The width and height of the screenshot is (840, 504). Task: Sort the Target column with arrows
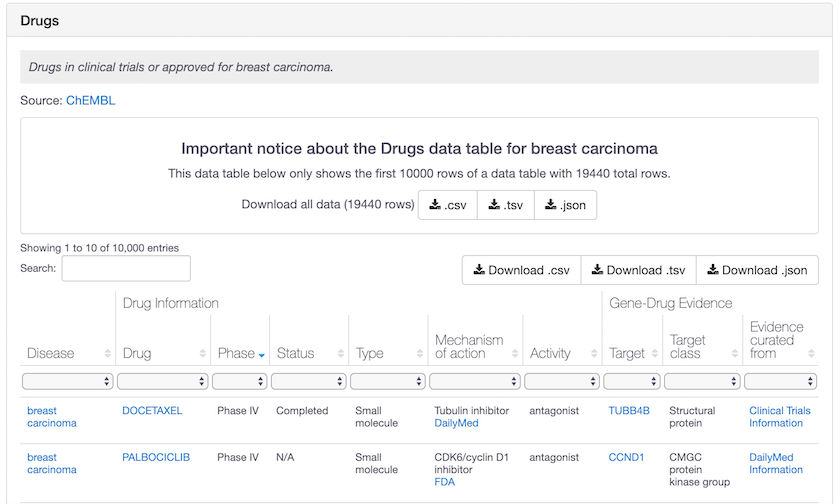pyautogui.click(x=654, y=354)
